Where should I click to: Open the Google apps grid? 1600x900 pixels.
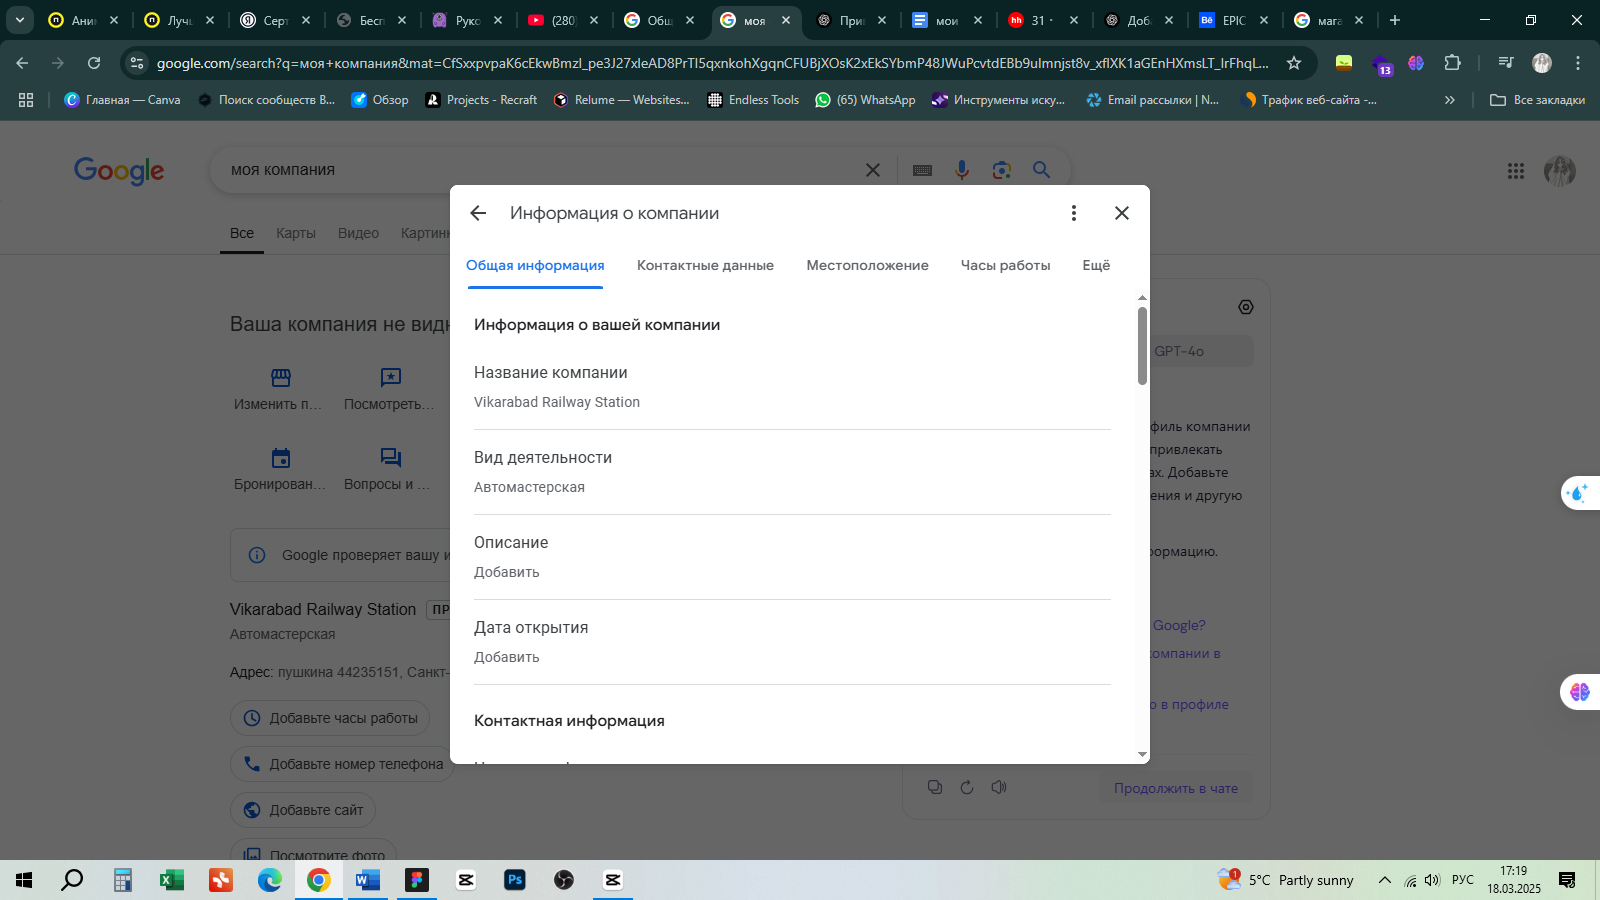coord(1516,171)
